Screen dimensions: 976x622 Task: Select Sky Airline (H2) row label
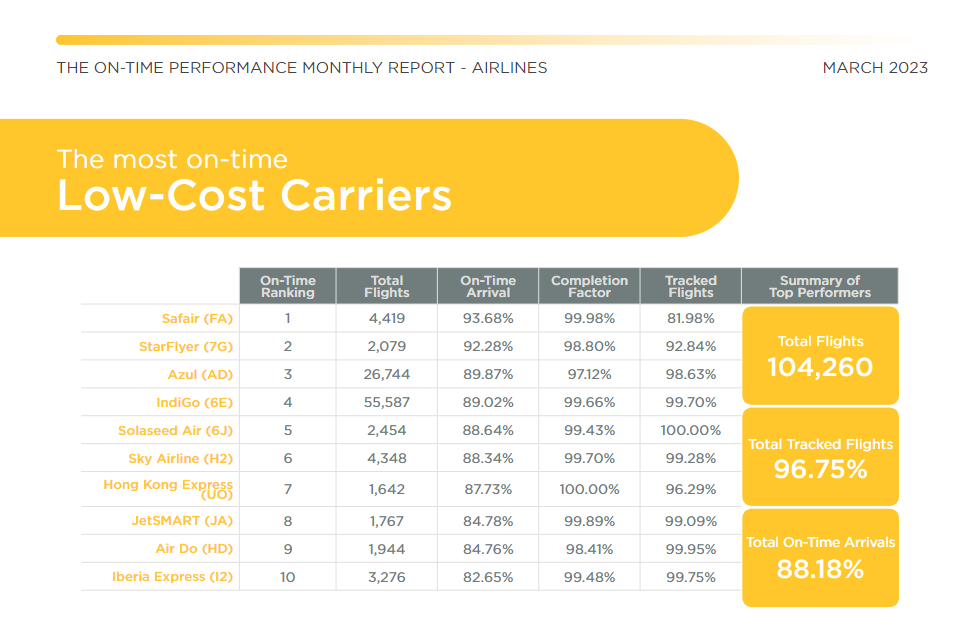180,459
